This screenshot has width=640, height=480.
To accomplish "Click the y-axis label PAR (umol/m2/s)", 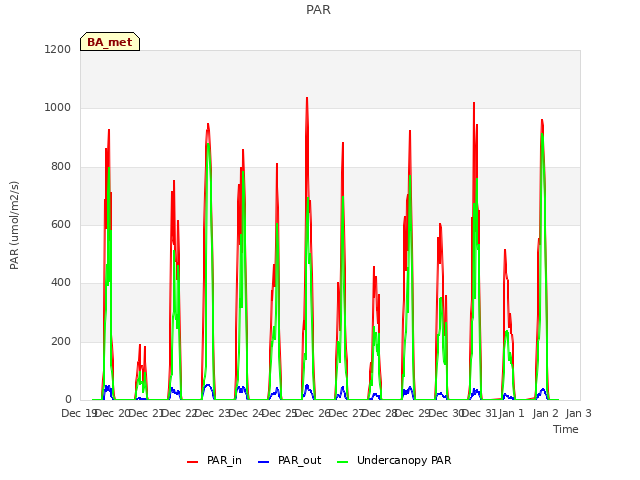I will point(14,225).
